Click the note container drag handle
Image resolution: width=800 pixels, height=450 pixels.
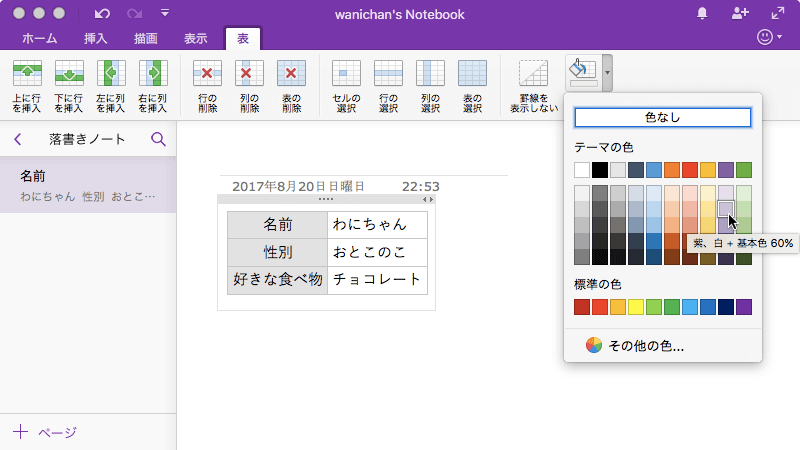pos(326,199)
